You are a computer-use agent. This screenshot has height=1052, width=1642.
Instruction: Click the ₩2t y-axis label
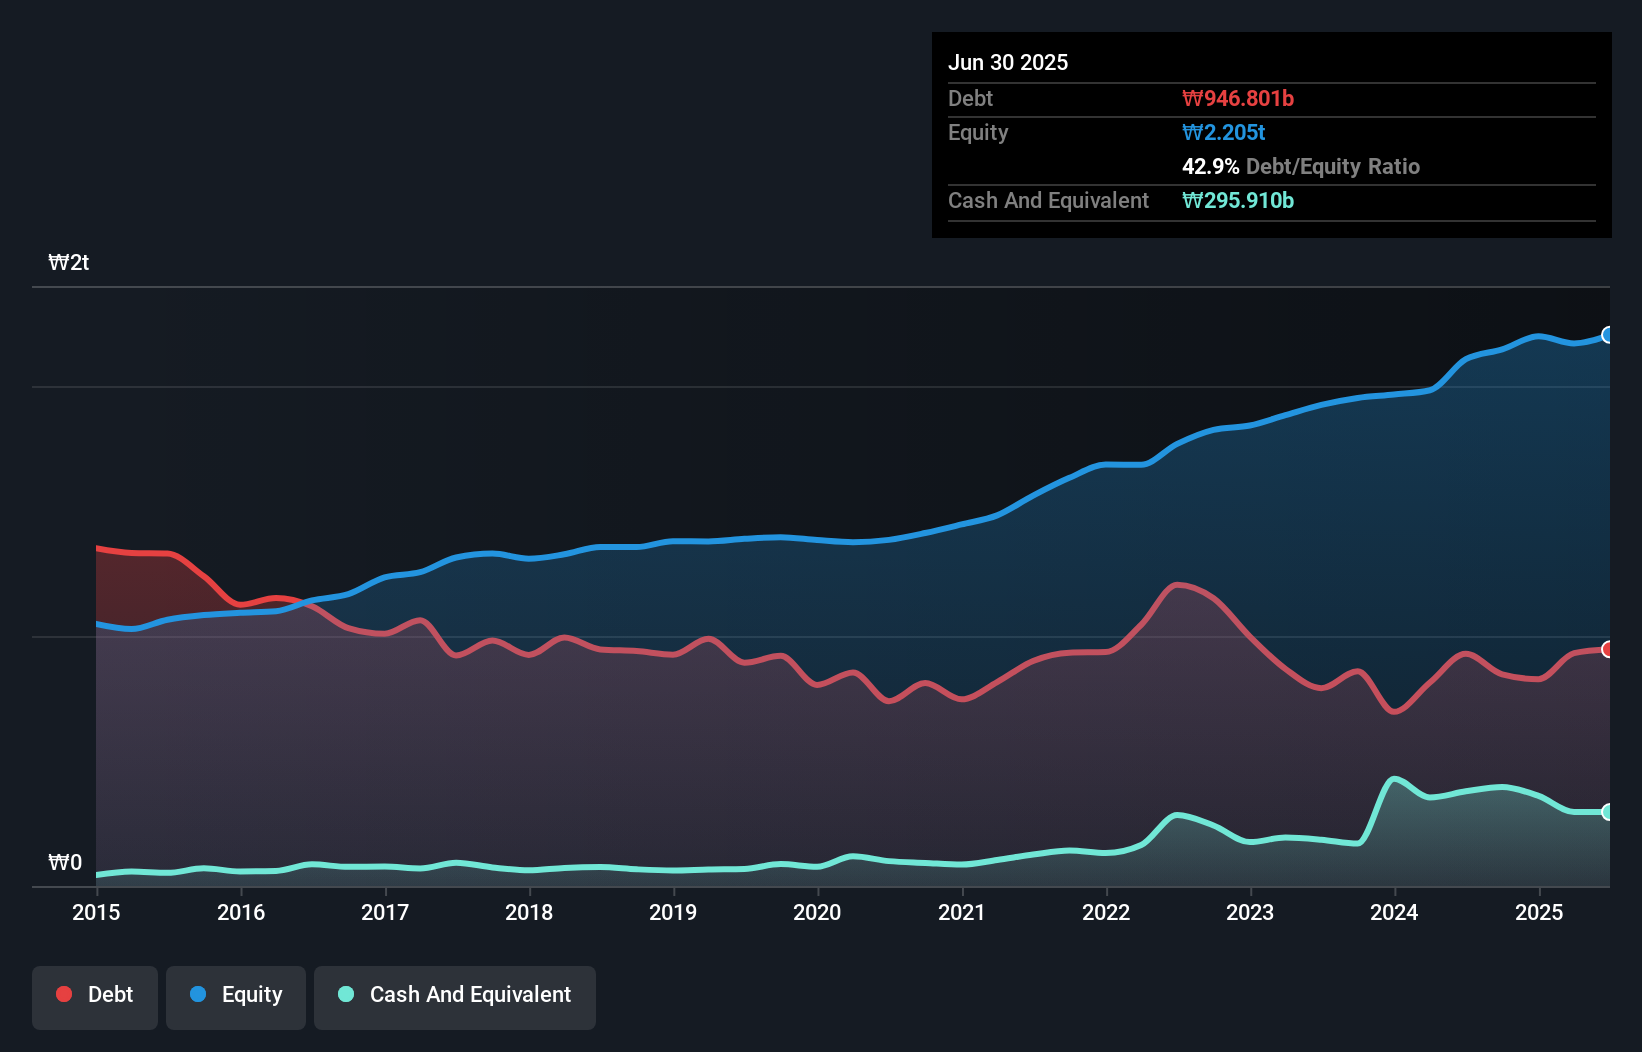[69, 263]
